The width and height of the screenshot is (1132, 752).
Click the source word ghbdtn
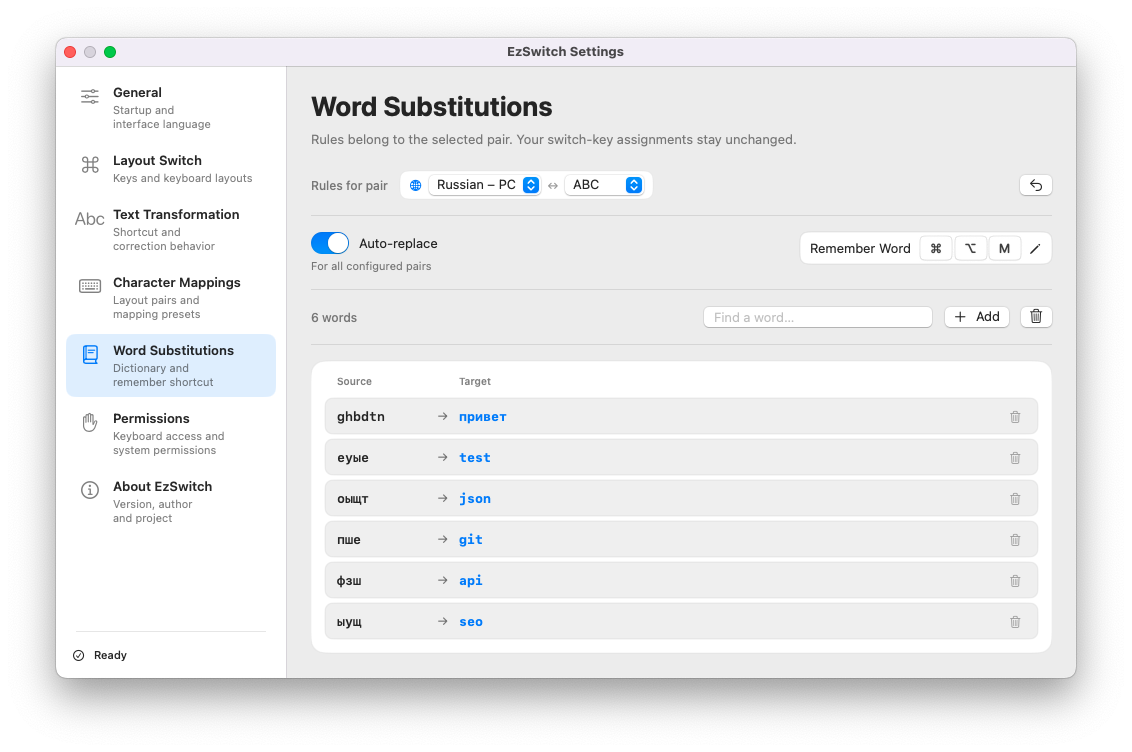coord(361,417)
